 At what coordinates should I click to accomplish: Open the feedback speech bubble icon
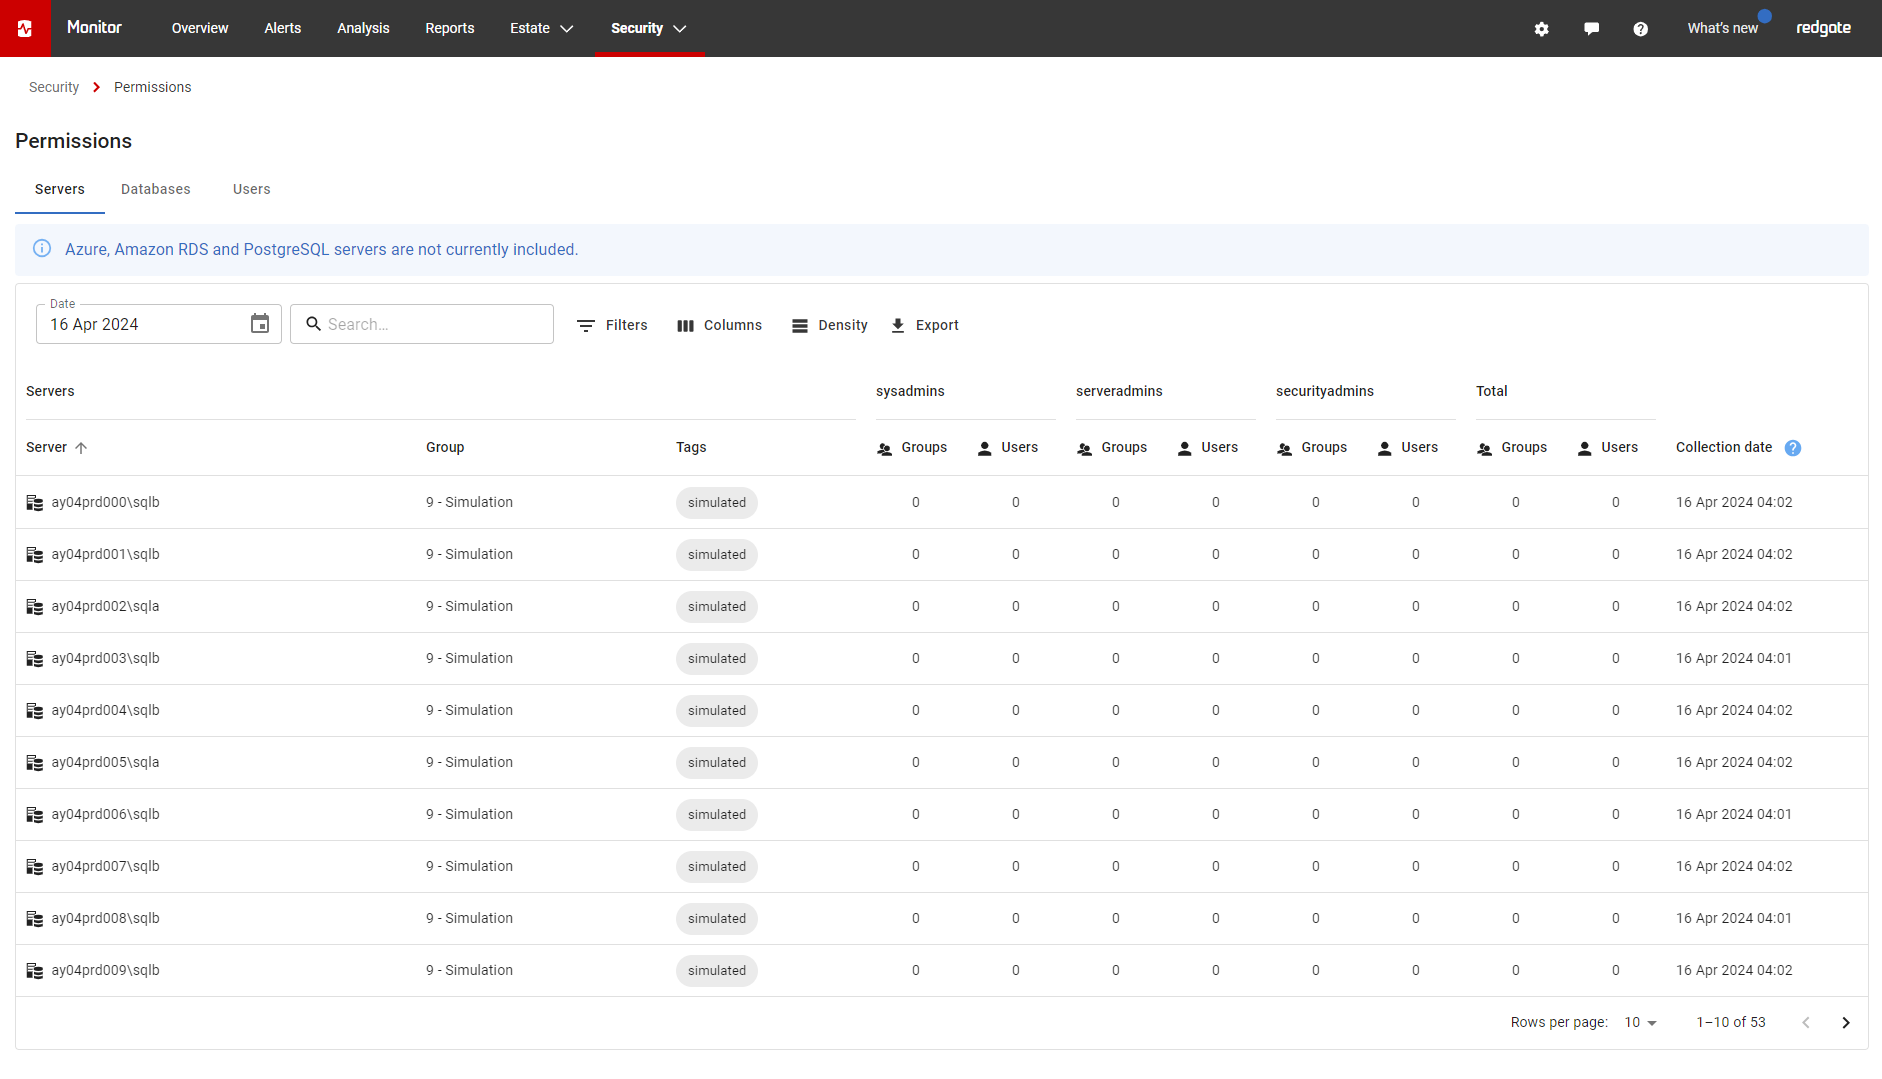pos(1591,29)
